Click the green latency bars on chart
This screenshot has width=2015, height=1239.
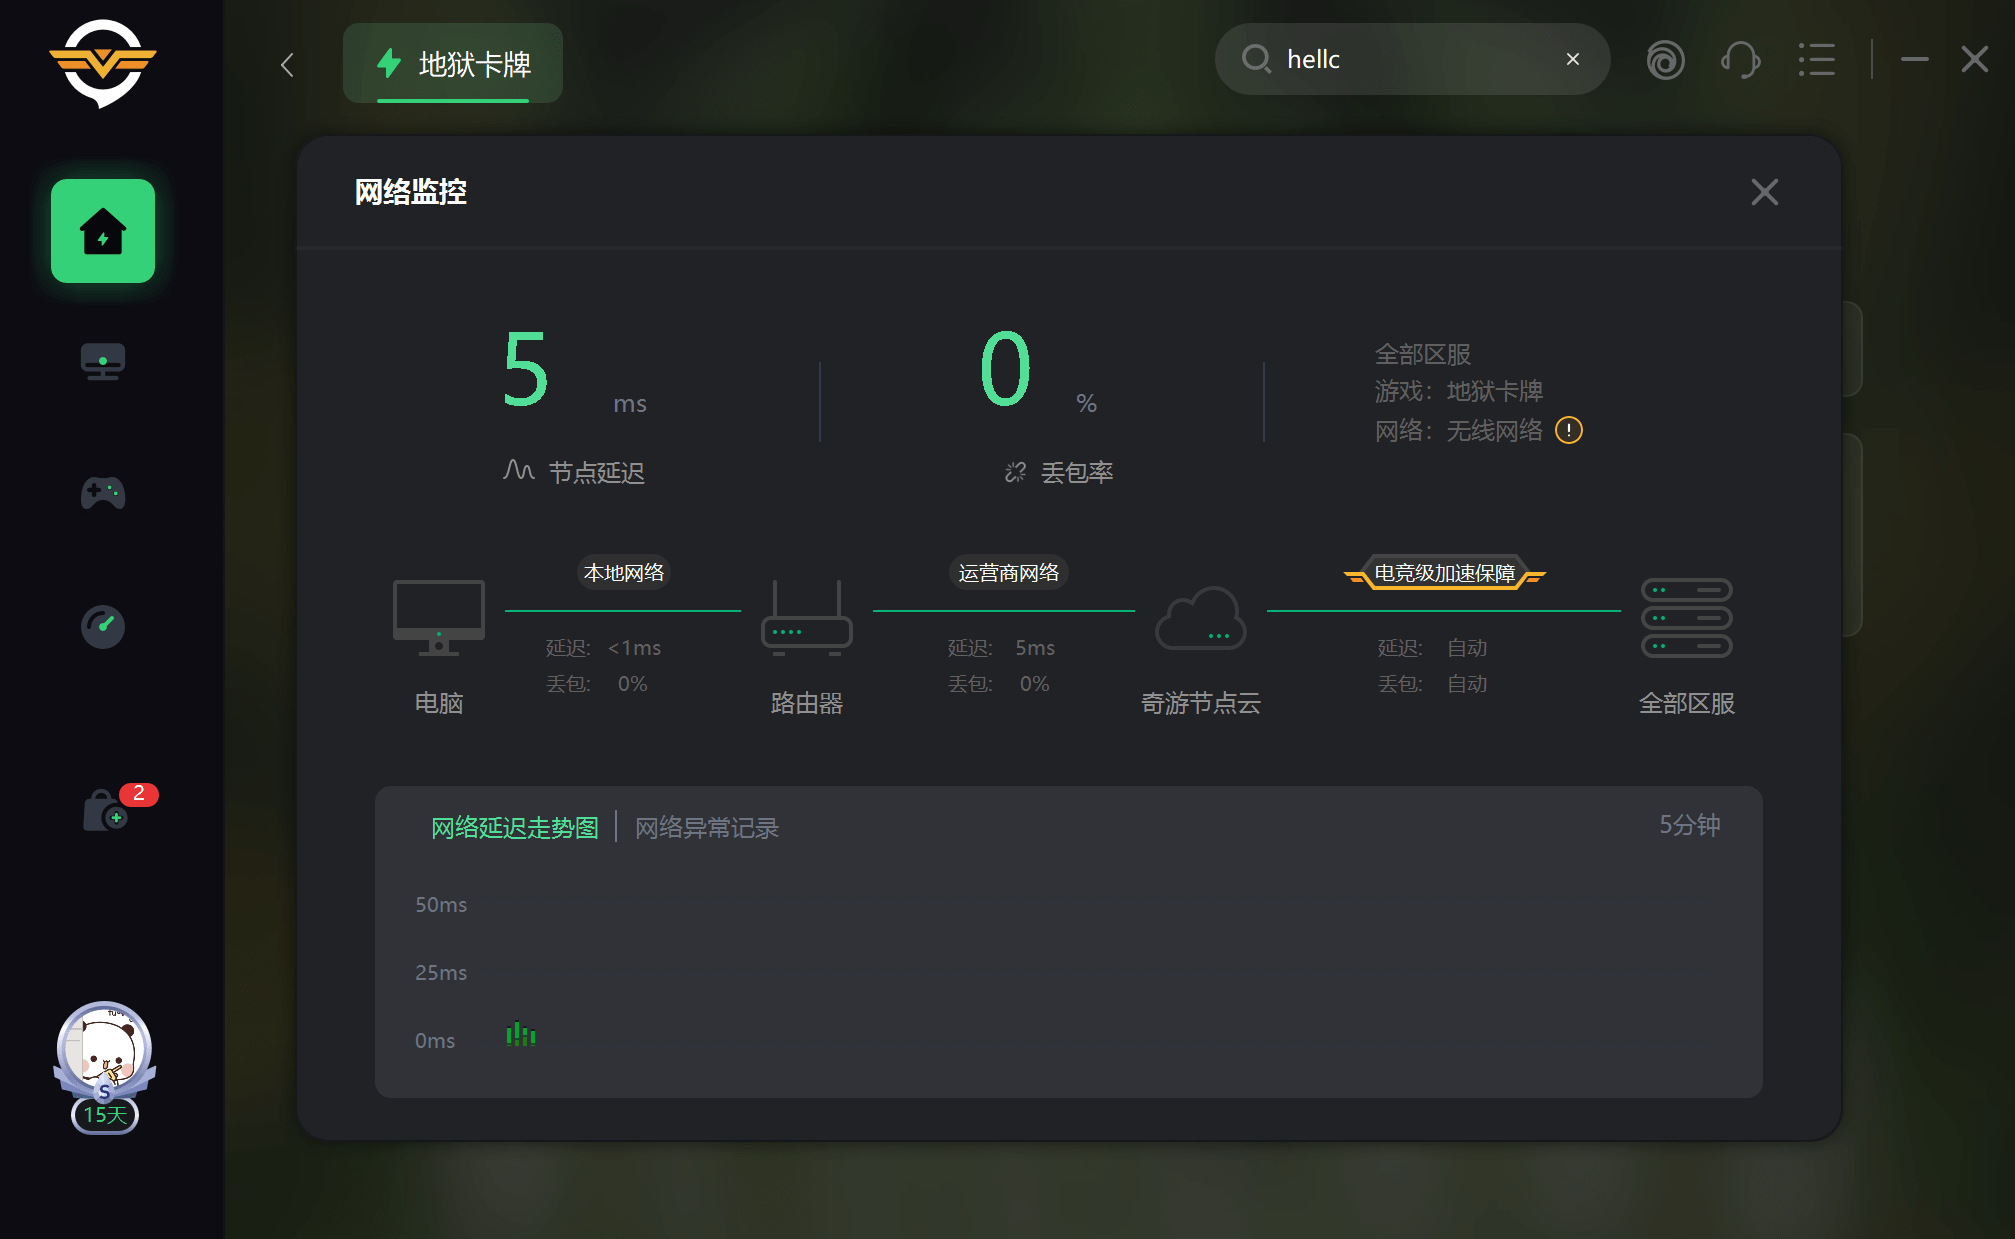[521, 1034]
